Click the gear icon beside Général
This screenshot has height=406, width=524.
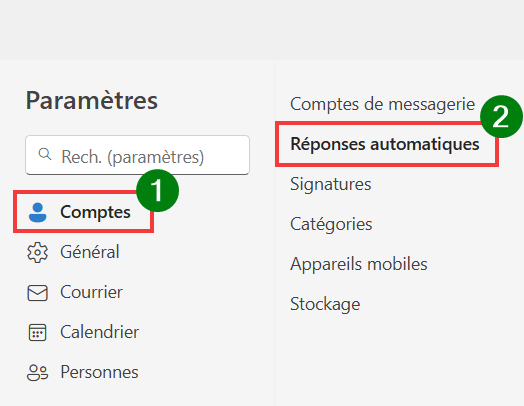[37, 252]
